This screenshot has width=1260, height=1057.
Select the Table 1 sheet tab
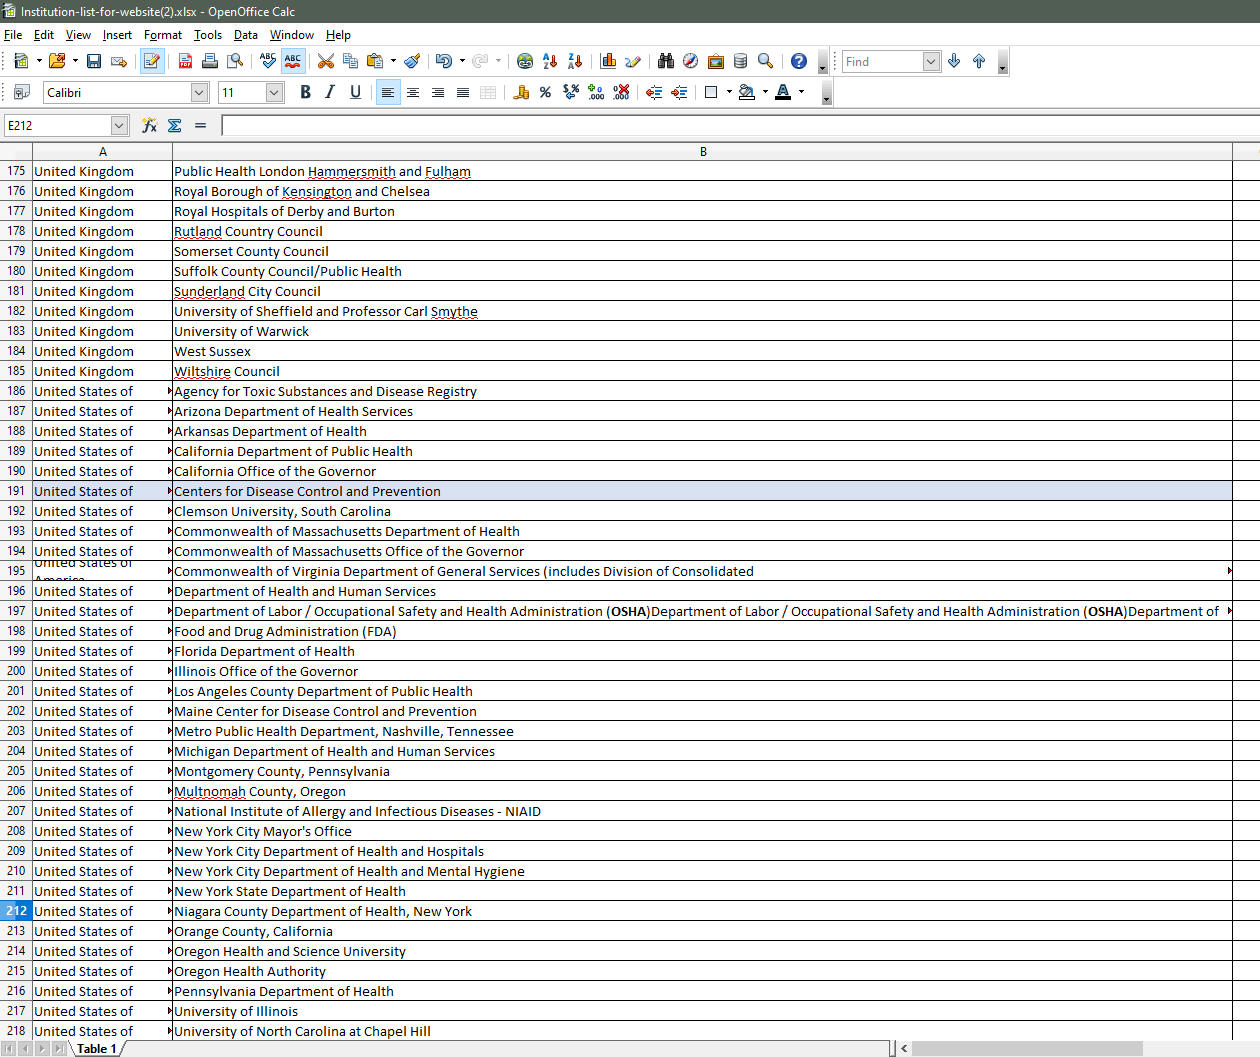click(x=97, y=1048)
